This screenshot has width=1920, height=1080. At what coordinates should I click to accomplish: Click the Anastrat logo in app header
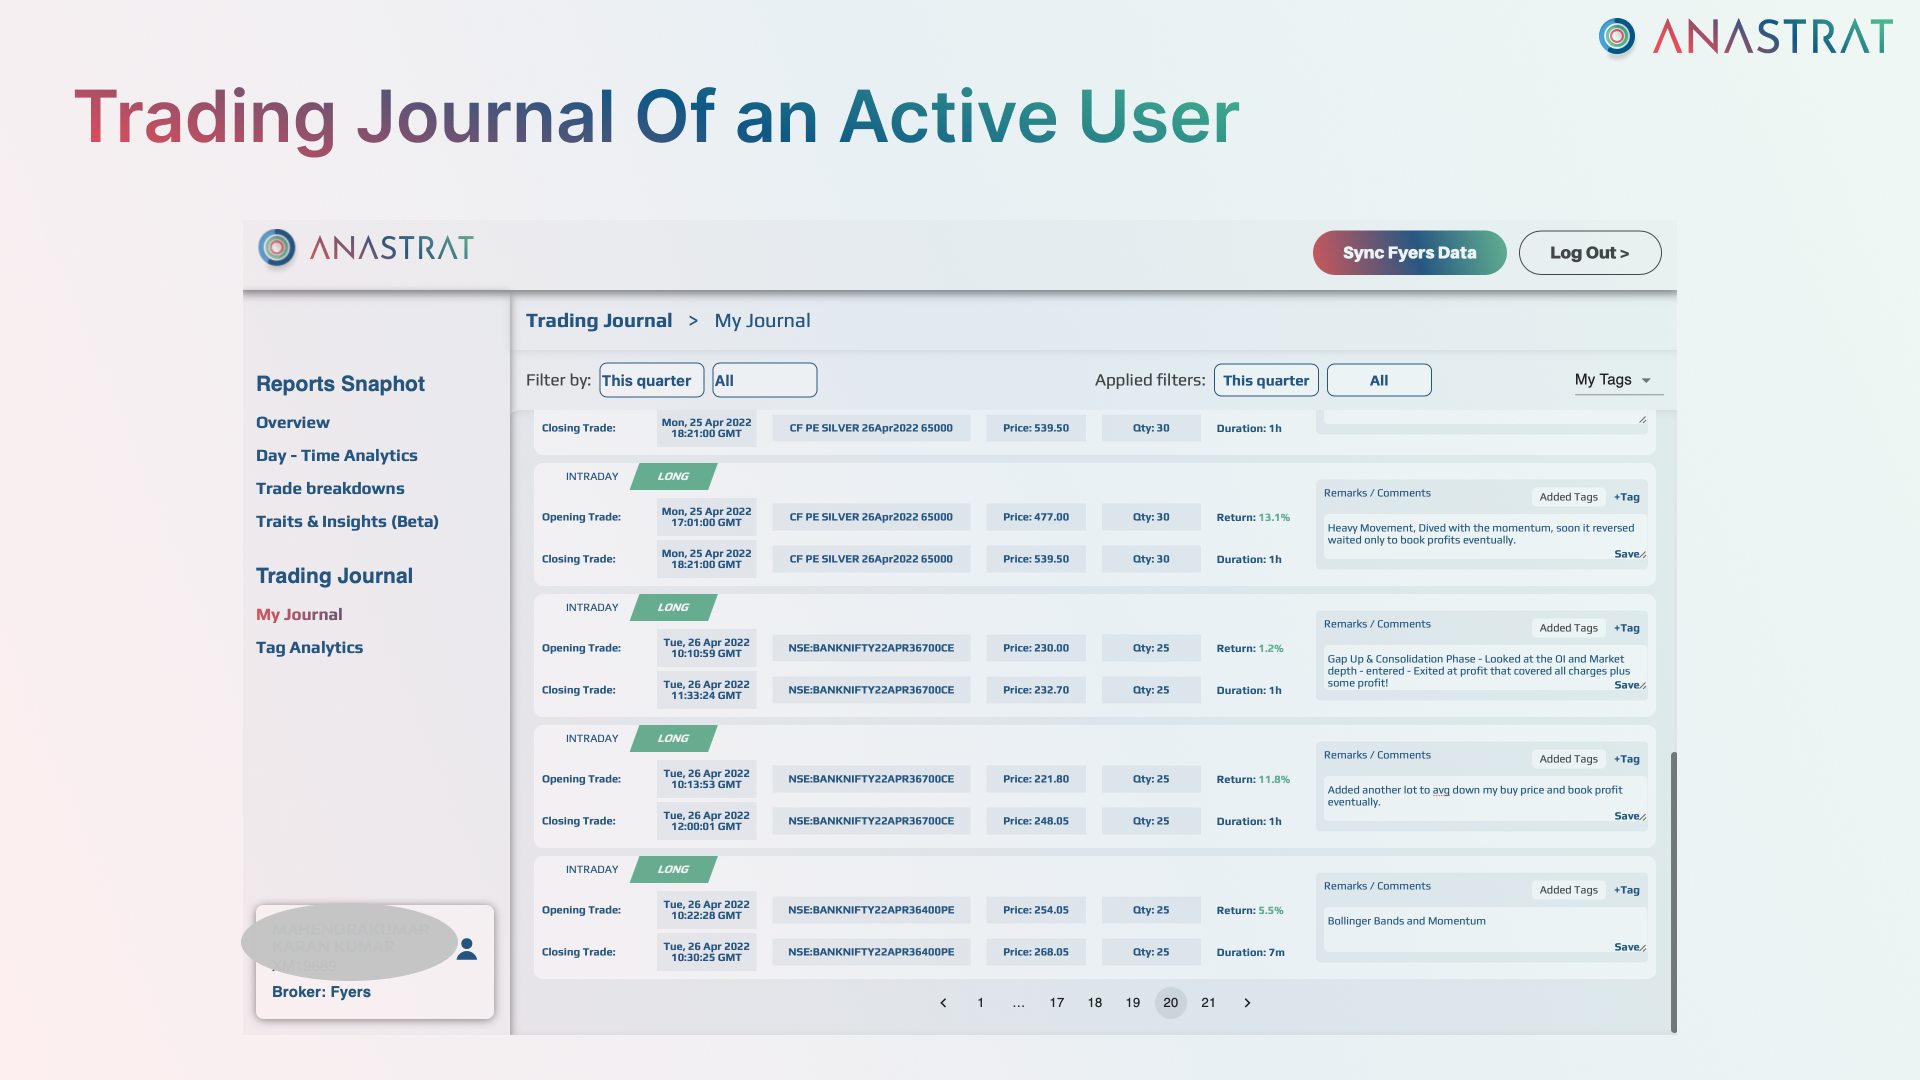click(366, 248)
